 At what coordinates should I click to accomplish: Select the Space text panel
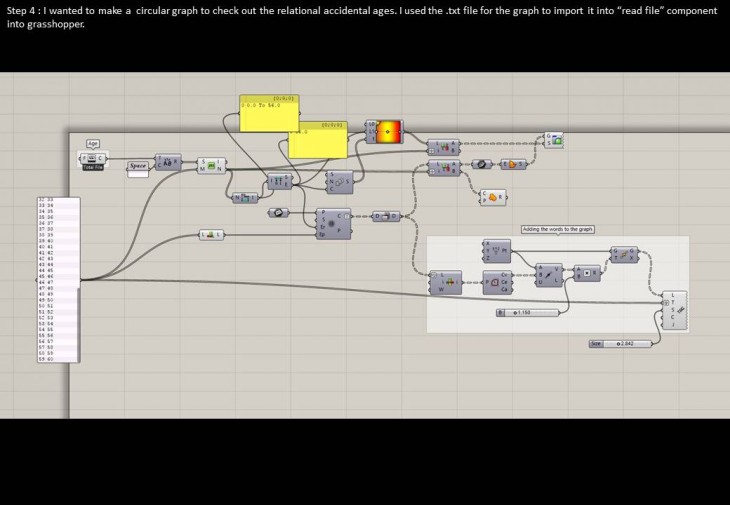tap(138, 166)
